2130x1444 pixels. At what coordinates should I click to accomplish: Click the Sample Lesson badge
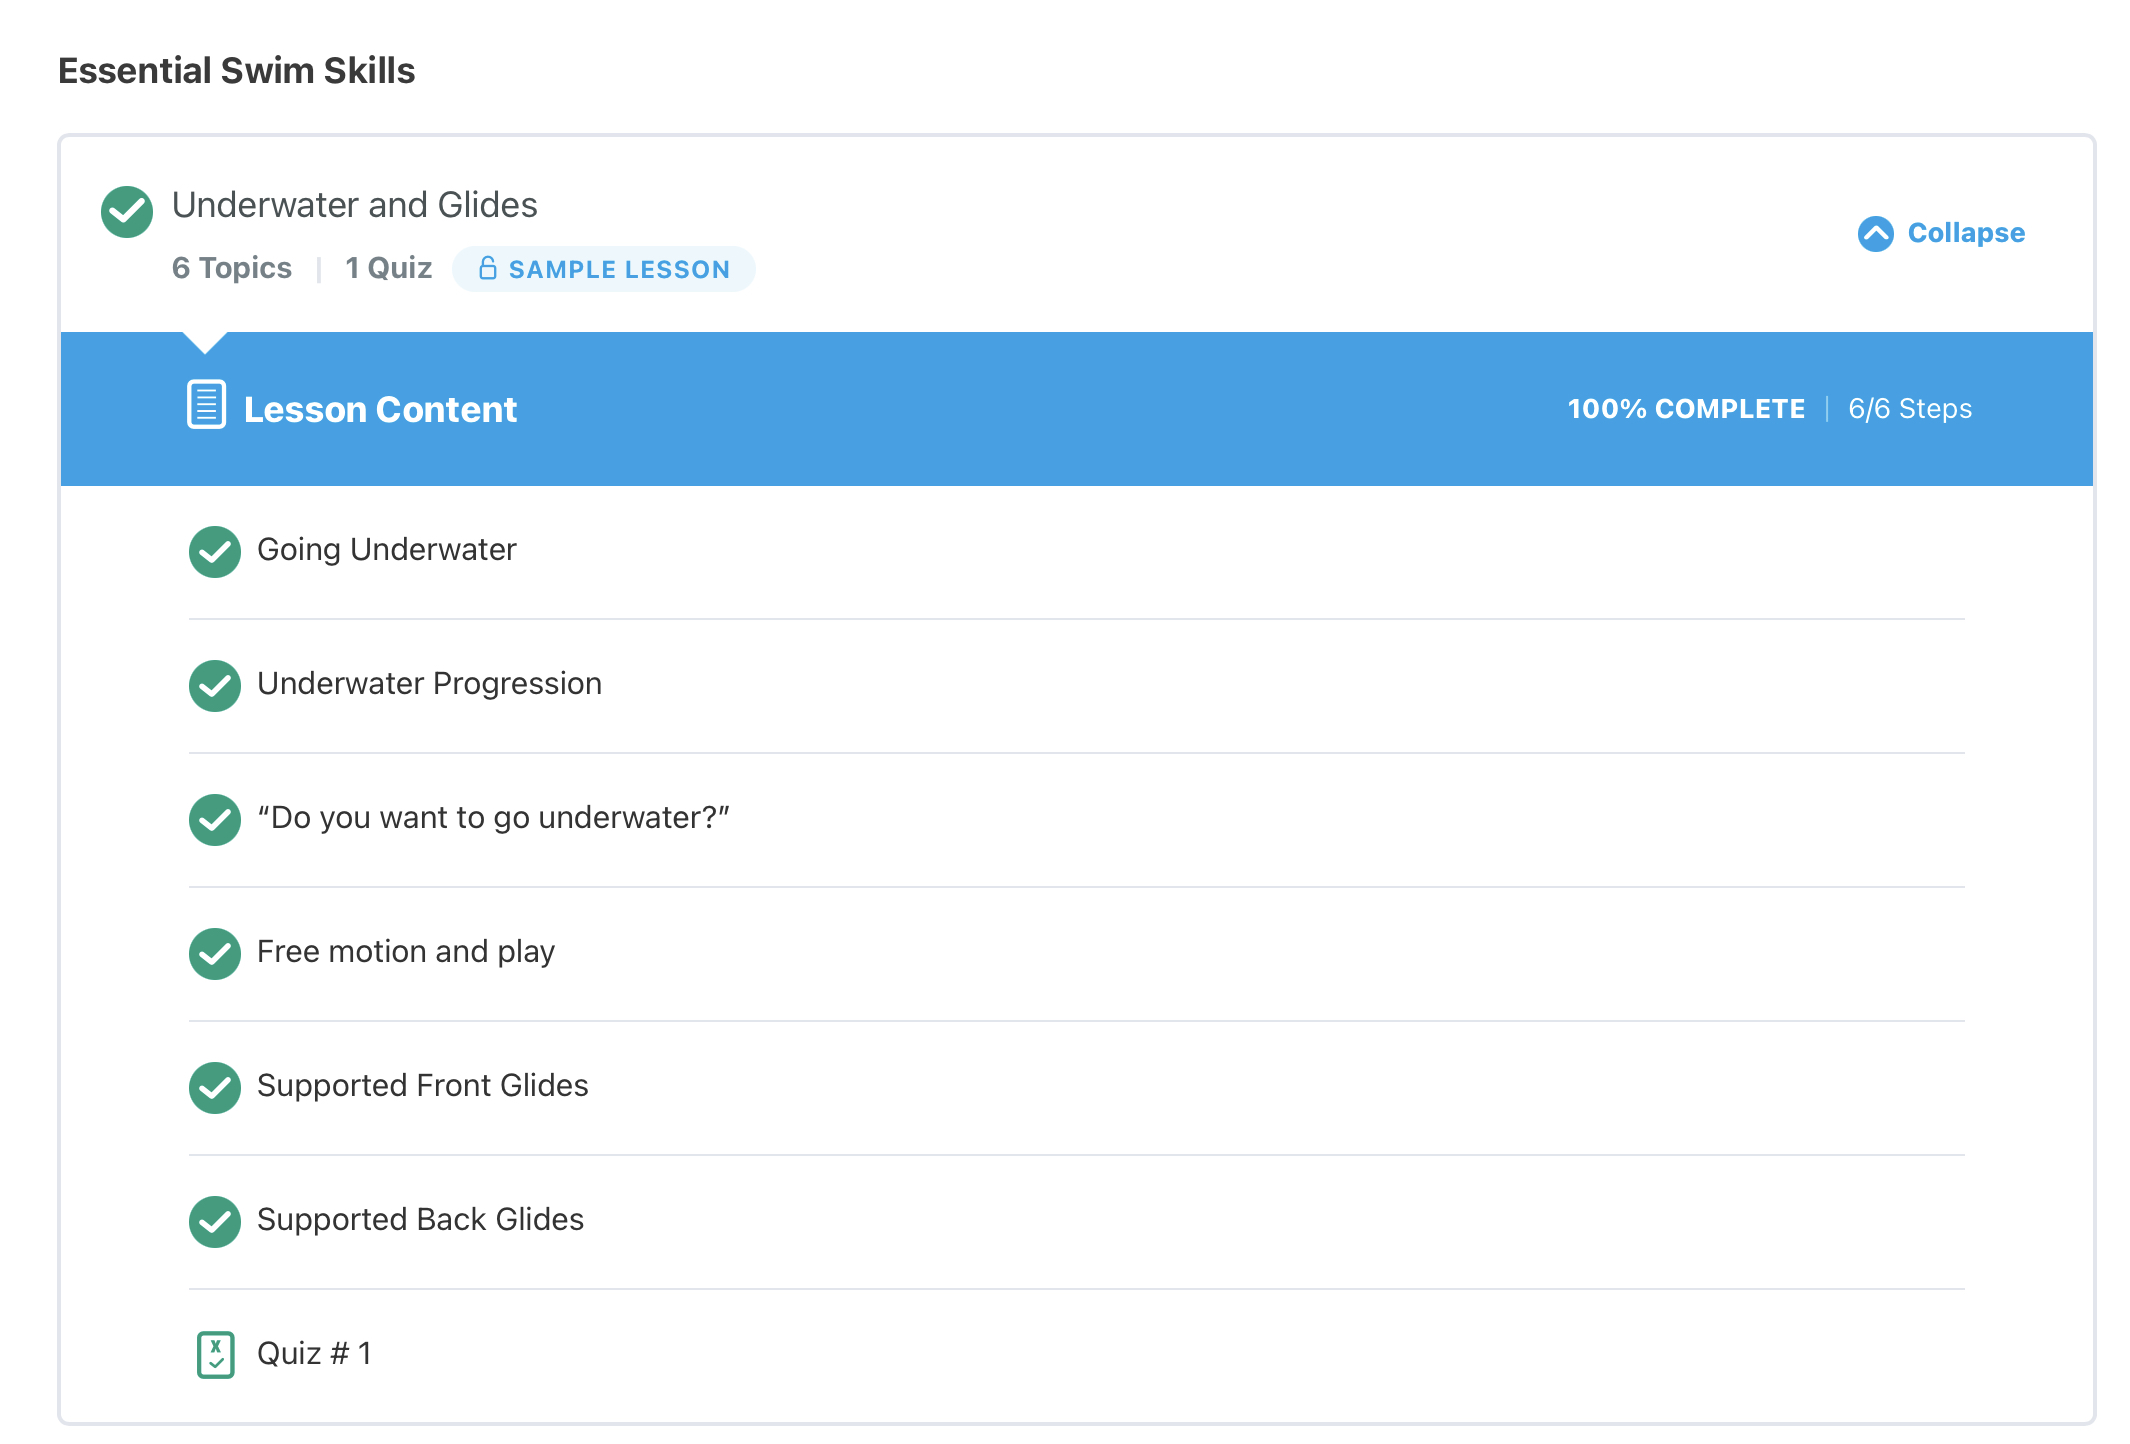(604, 269)
